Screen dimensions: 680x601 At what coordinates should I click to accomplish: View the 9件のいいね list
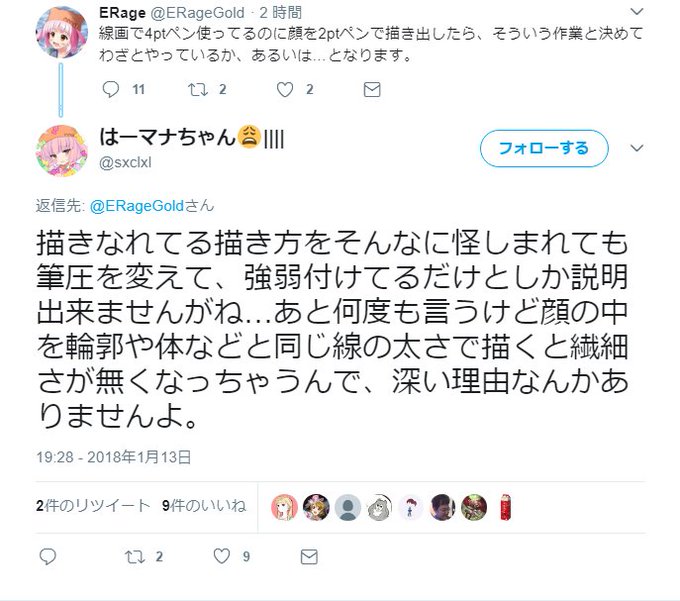204,506
